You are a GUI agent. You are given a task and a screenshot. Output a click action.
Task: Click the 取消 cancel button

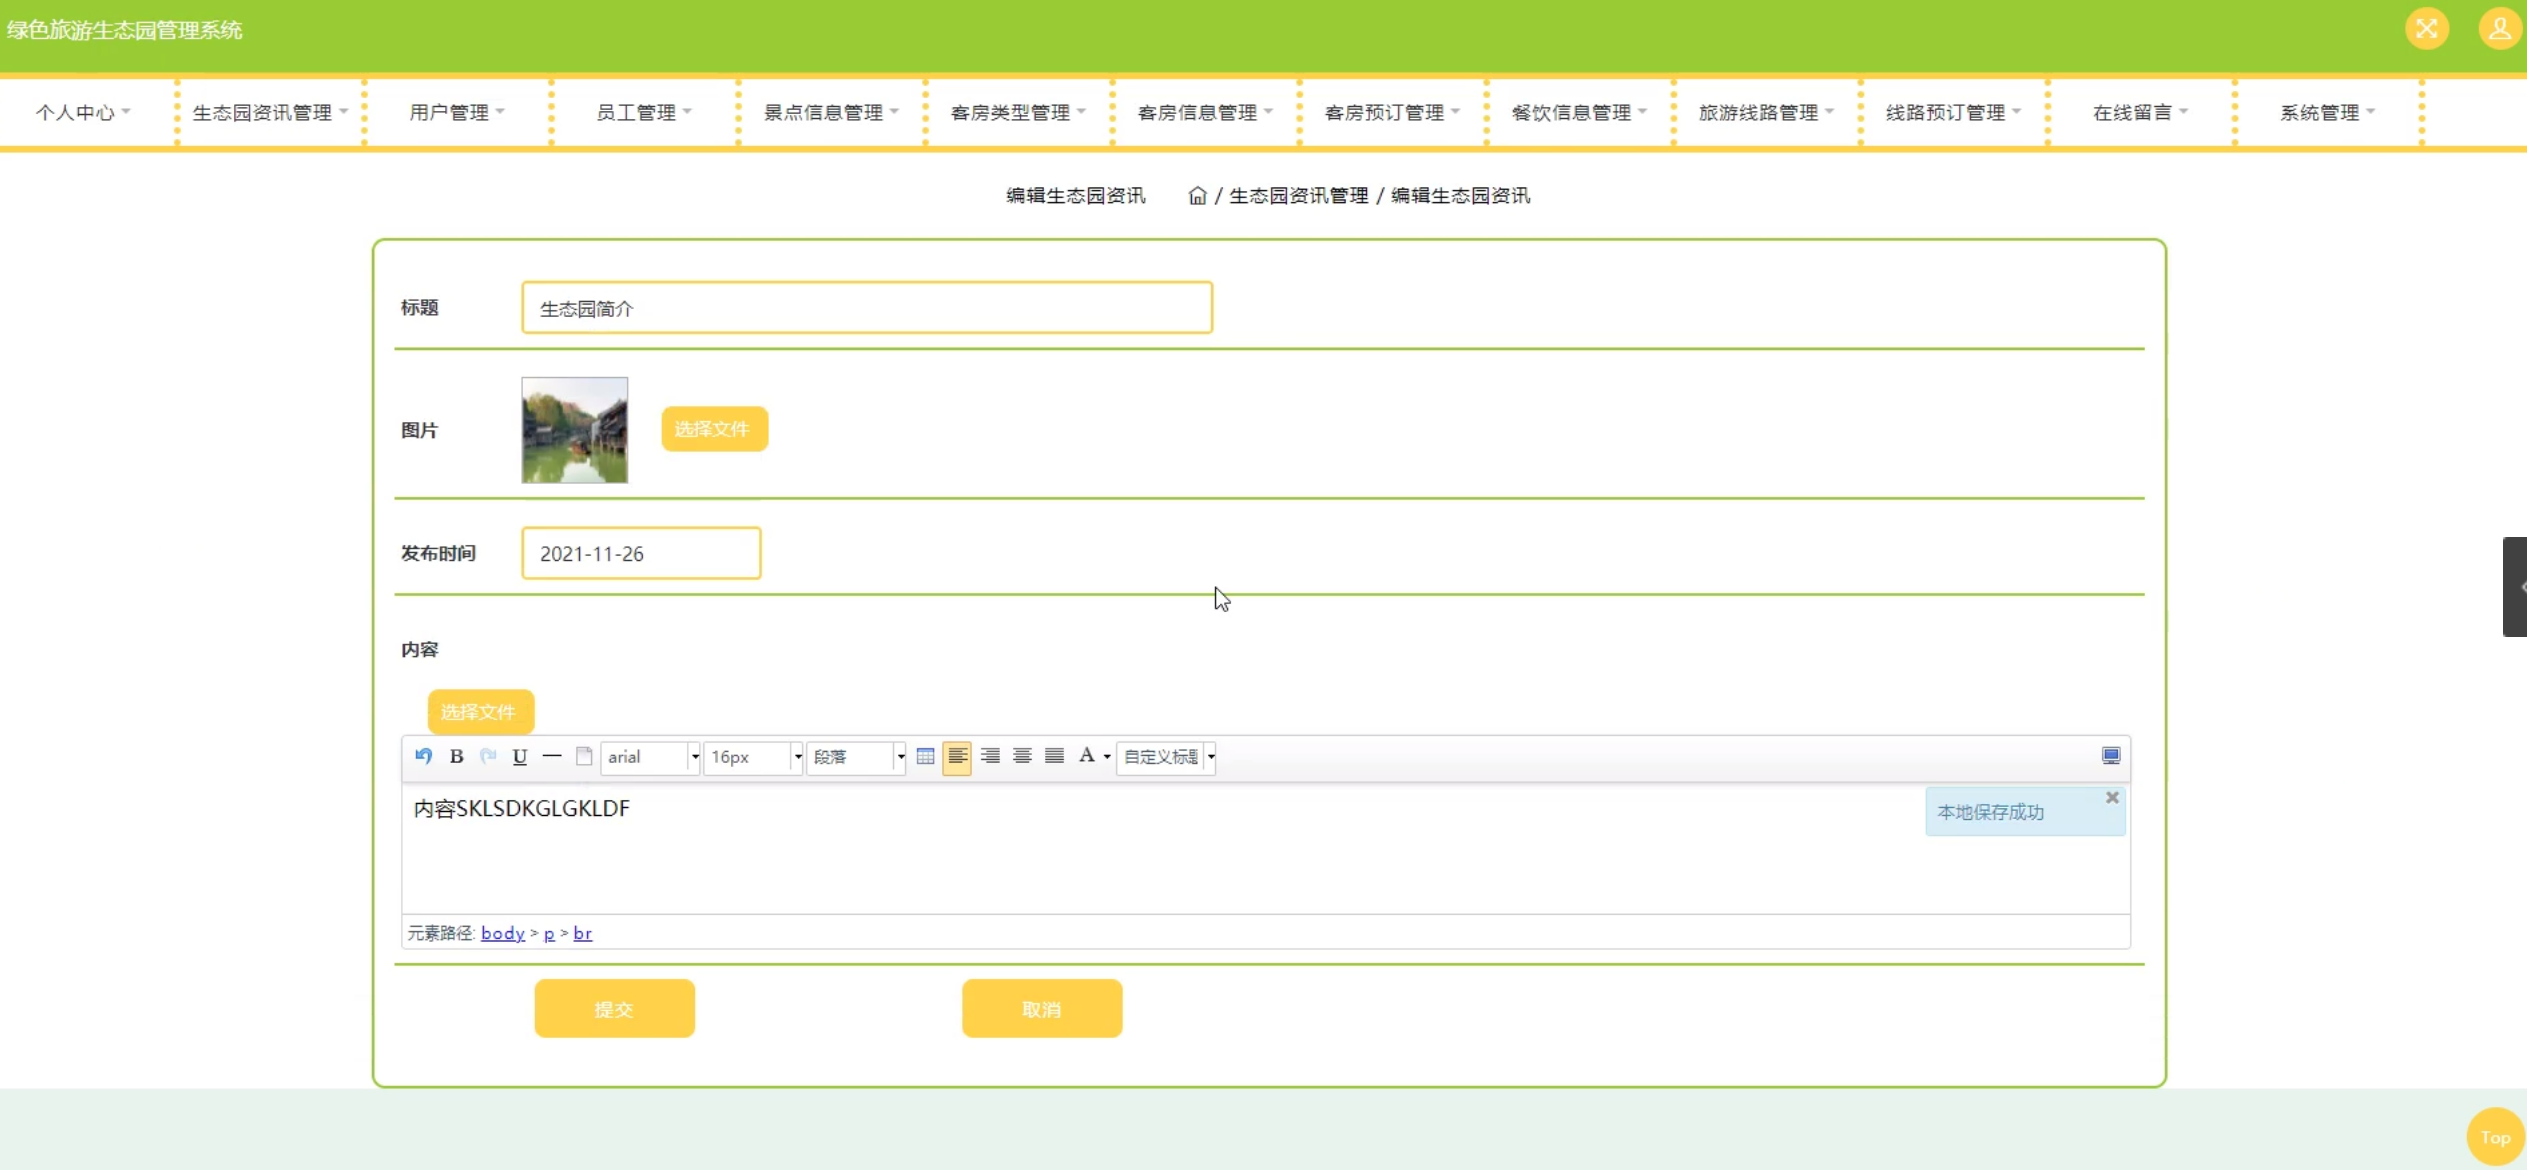point(1041,1008)
